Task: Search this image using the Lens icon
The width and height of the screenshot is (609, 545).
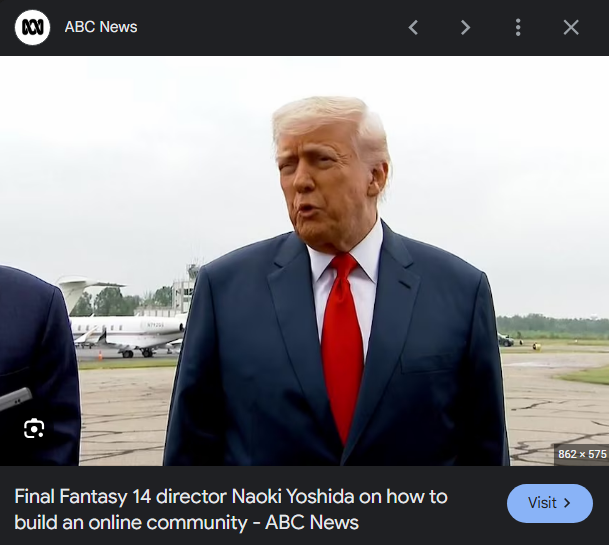Action: (x=34, y=428)
